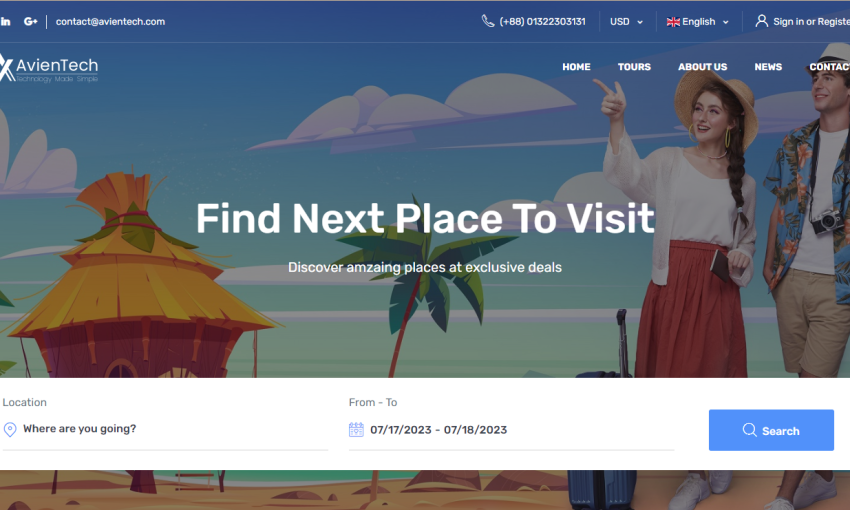Open the calendar icon by dates
The image size is (850, 510).
coord(356,429)
